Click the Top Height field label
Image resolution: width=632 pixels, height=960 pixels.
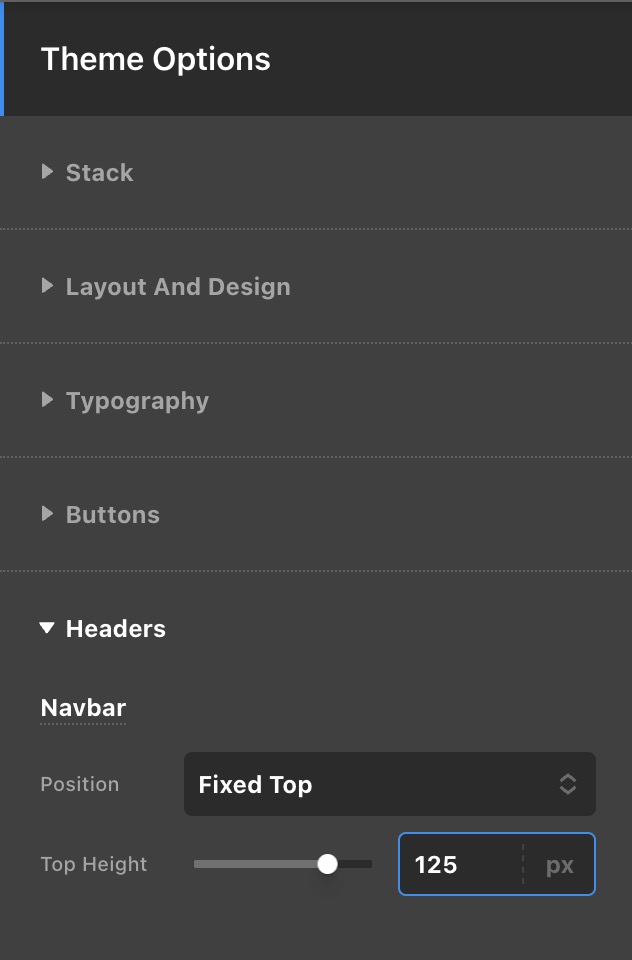pyautogui.click(x=93, y=864)
